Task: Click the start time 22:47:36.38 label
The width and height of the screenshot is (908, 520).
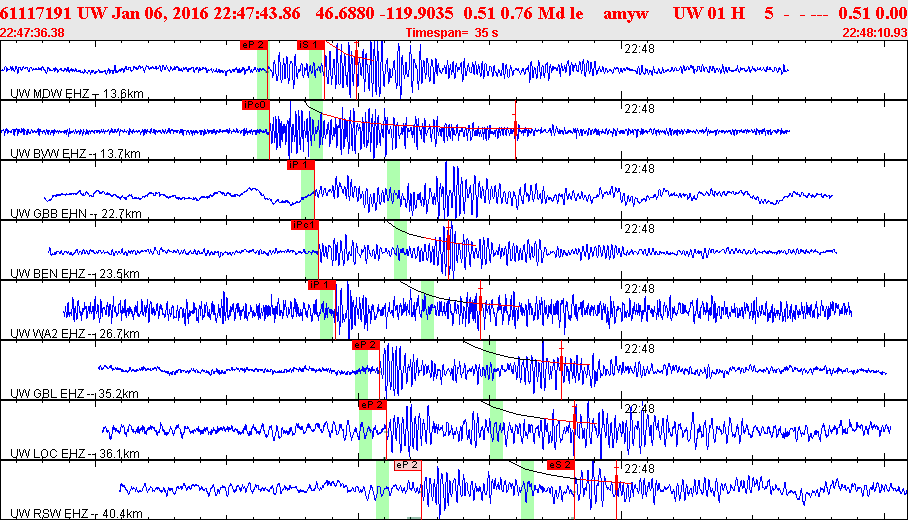Action: point(33,32)
